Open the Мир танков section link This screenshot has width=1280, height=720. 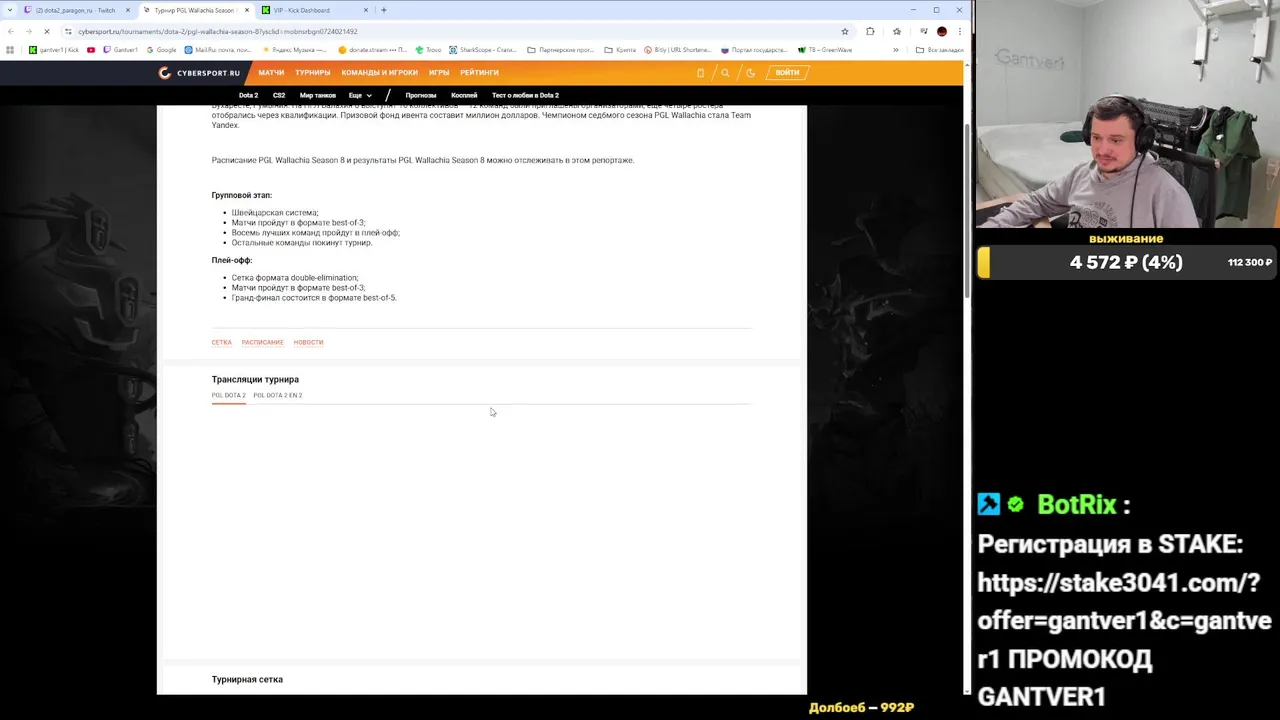(318, 95)
